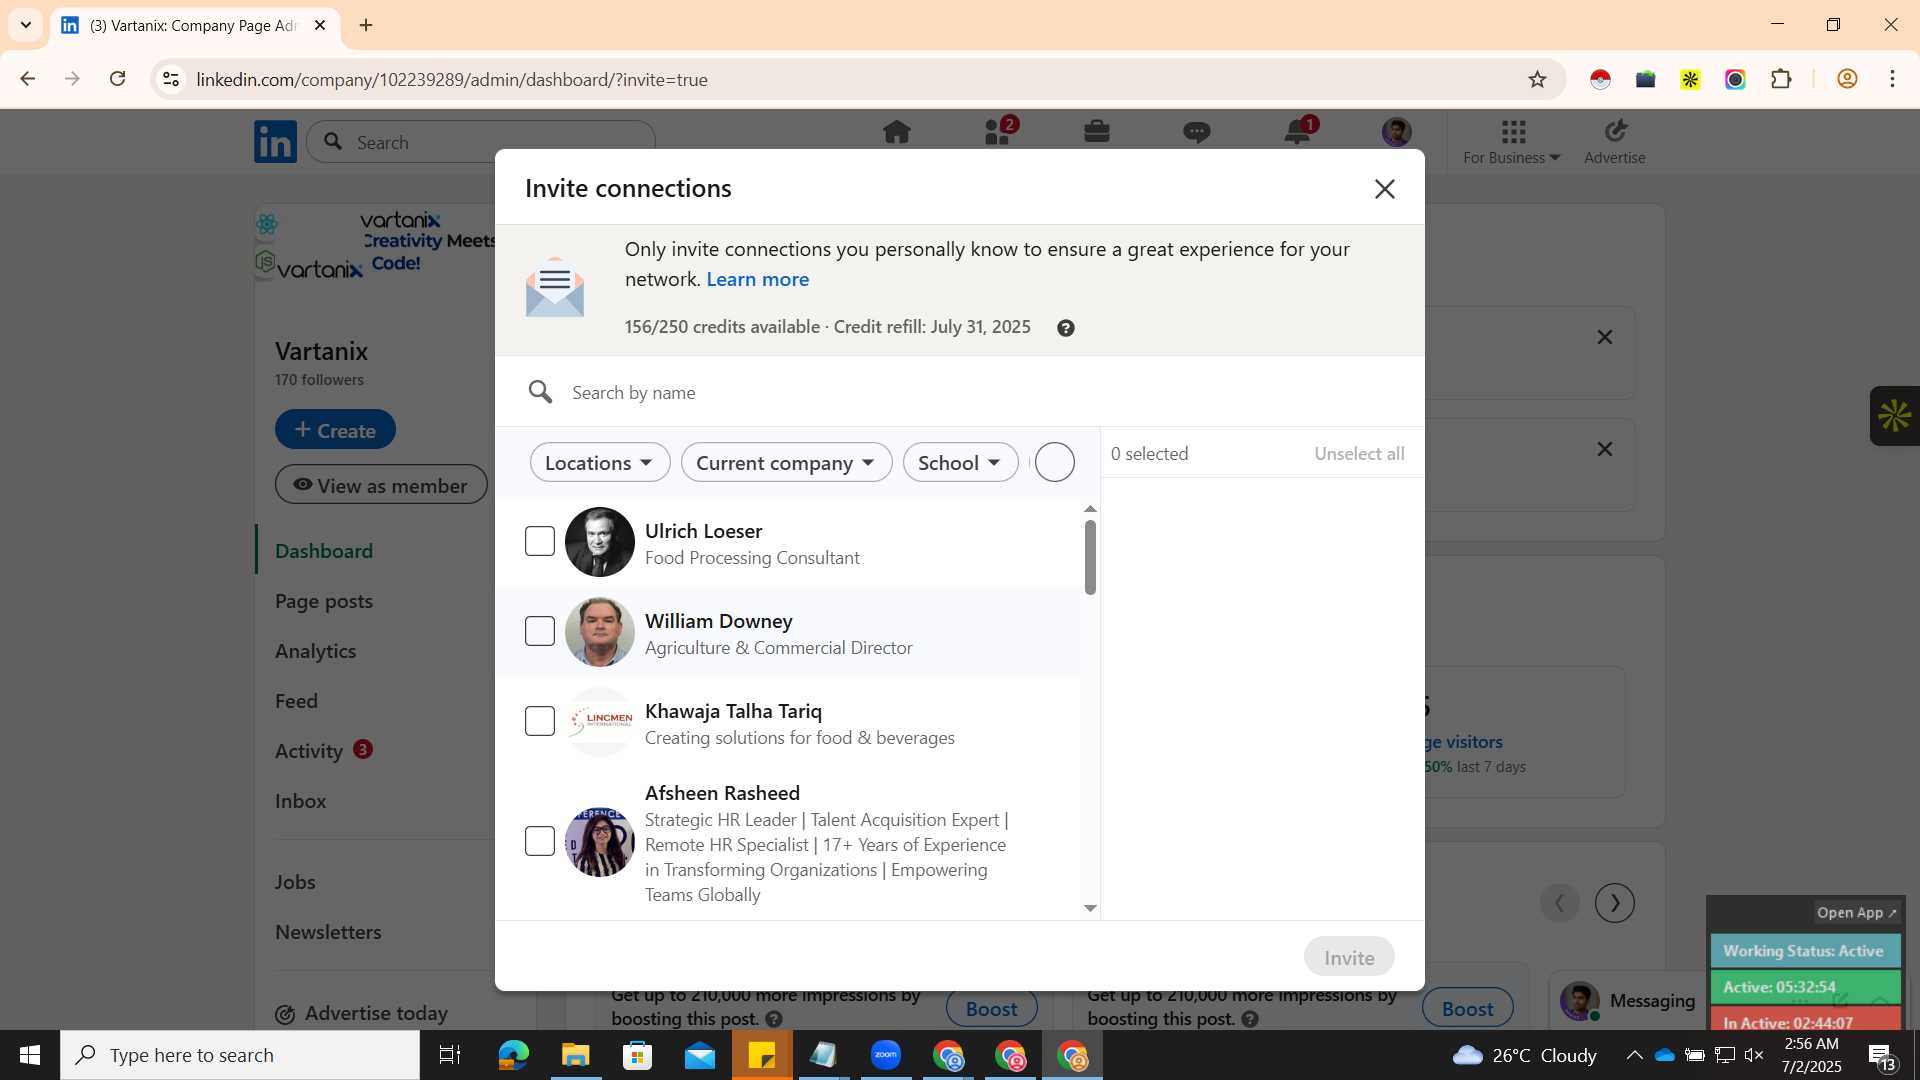Click the connections list scrollbar thumb
1920x1080 pixels.
[x=1090, y=557]
